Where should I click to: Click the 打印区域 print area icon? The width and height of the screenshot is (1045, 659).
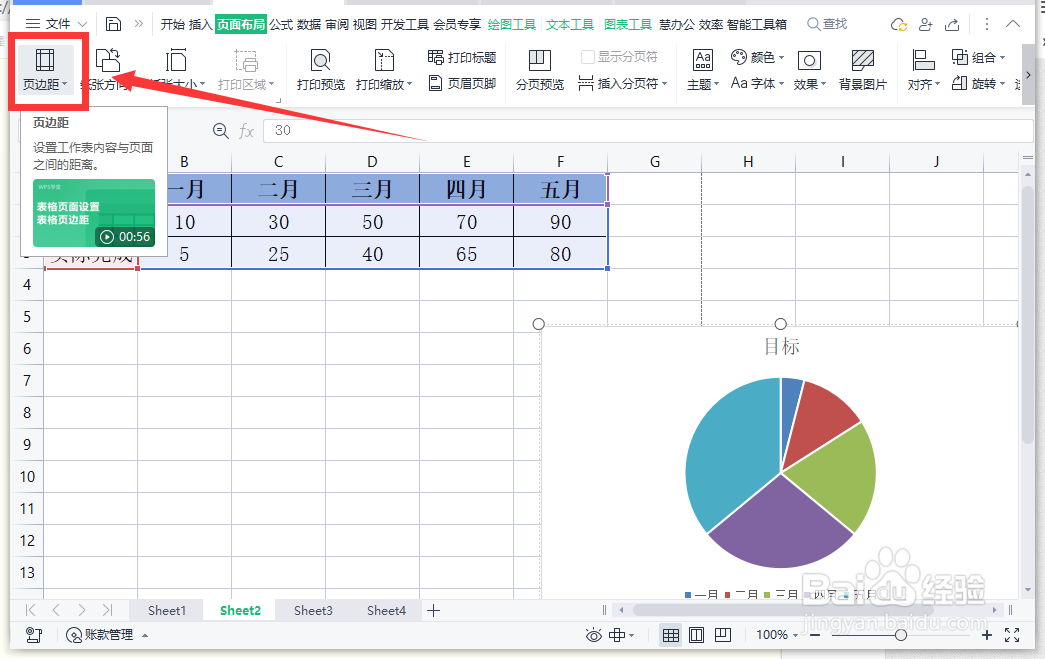point(246,61)
